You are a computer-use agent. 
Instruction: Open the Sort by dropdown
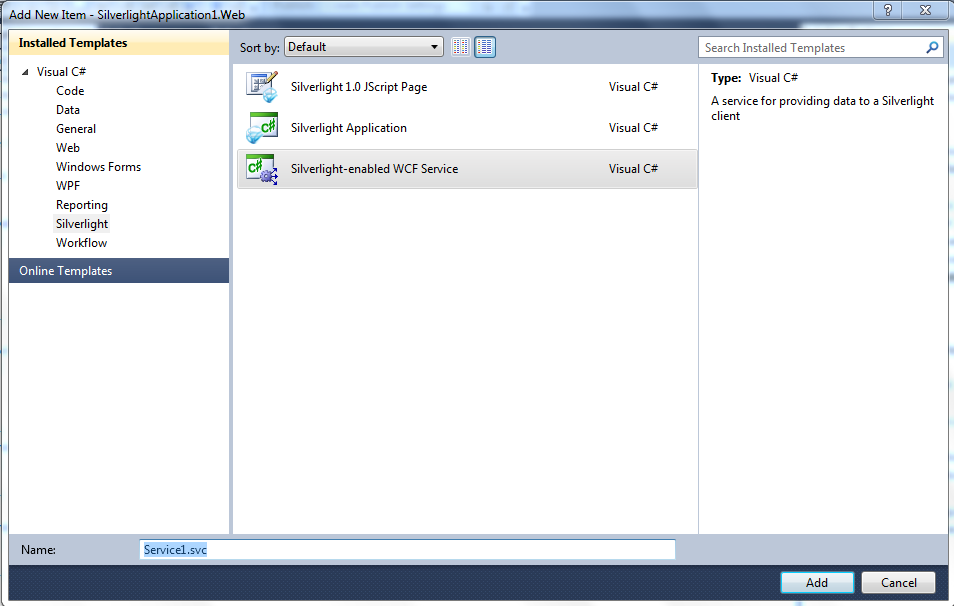(x=363, y=46)
